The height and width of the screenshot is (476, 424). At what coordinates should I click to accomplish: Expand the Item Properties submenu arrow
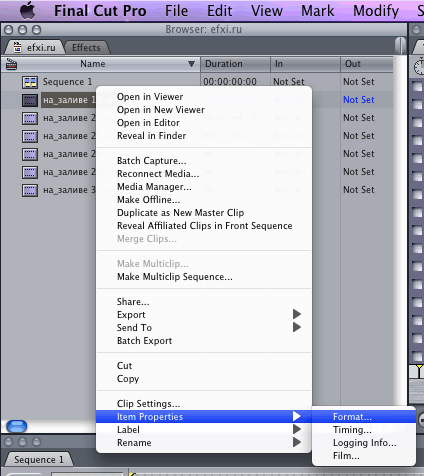(297, 416)
